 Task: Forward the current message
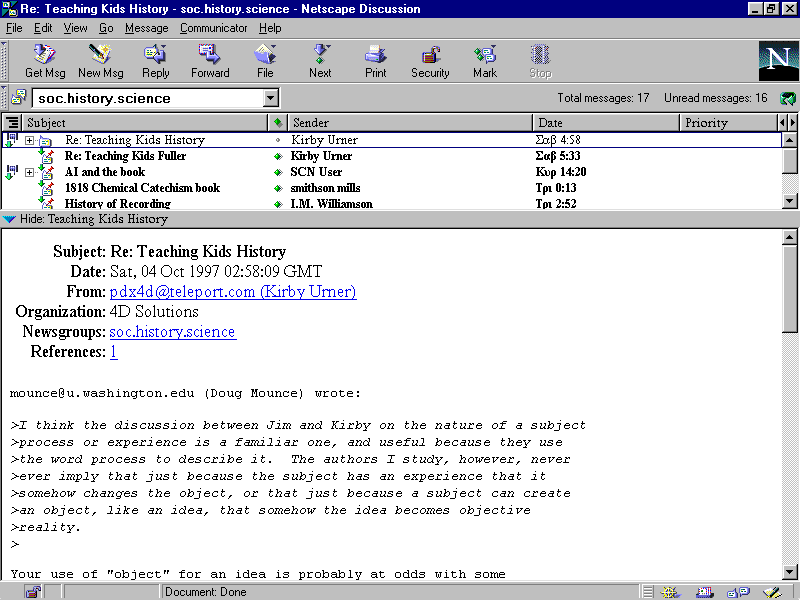pyautogui.click(x=210, y=61)
